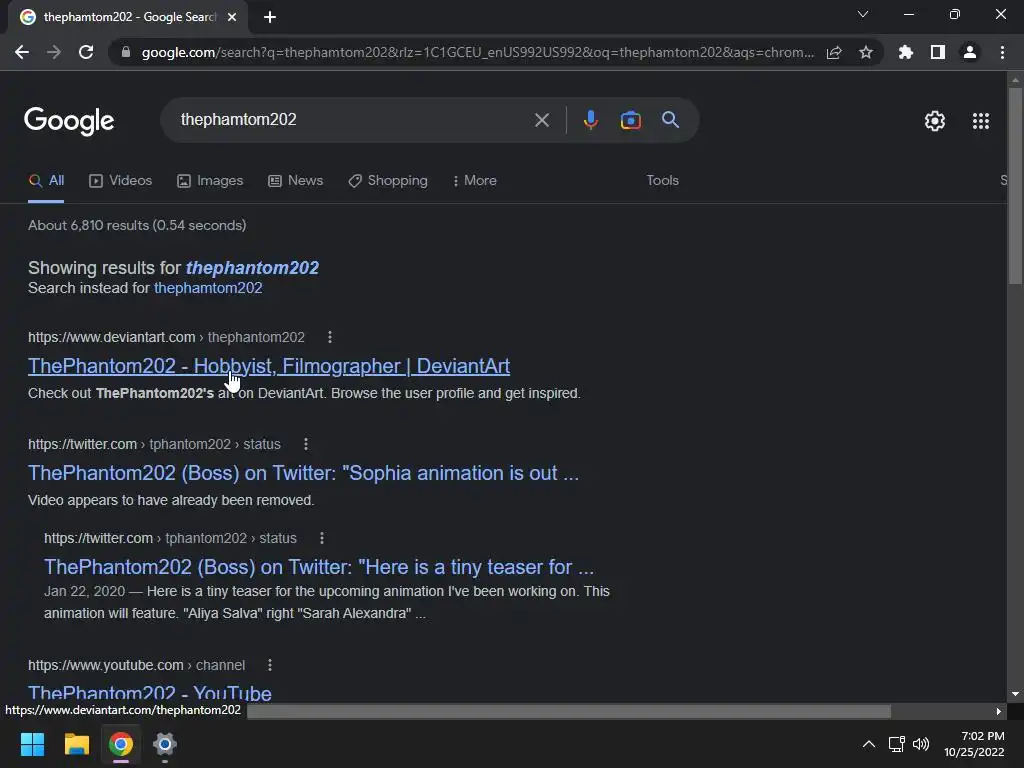Screen dimensions: 1024x768
Task: Click the address bar URL
Action: coord(477,52)
